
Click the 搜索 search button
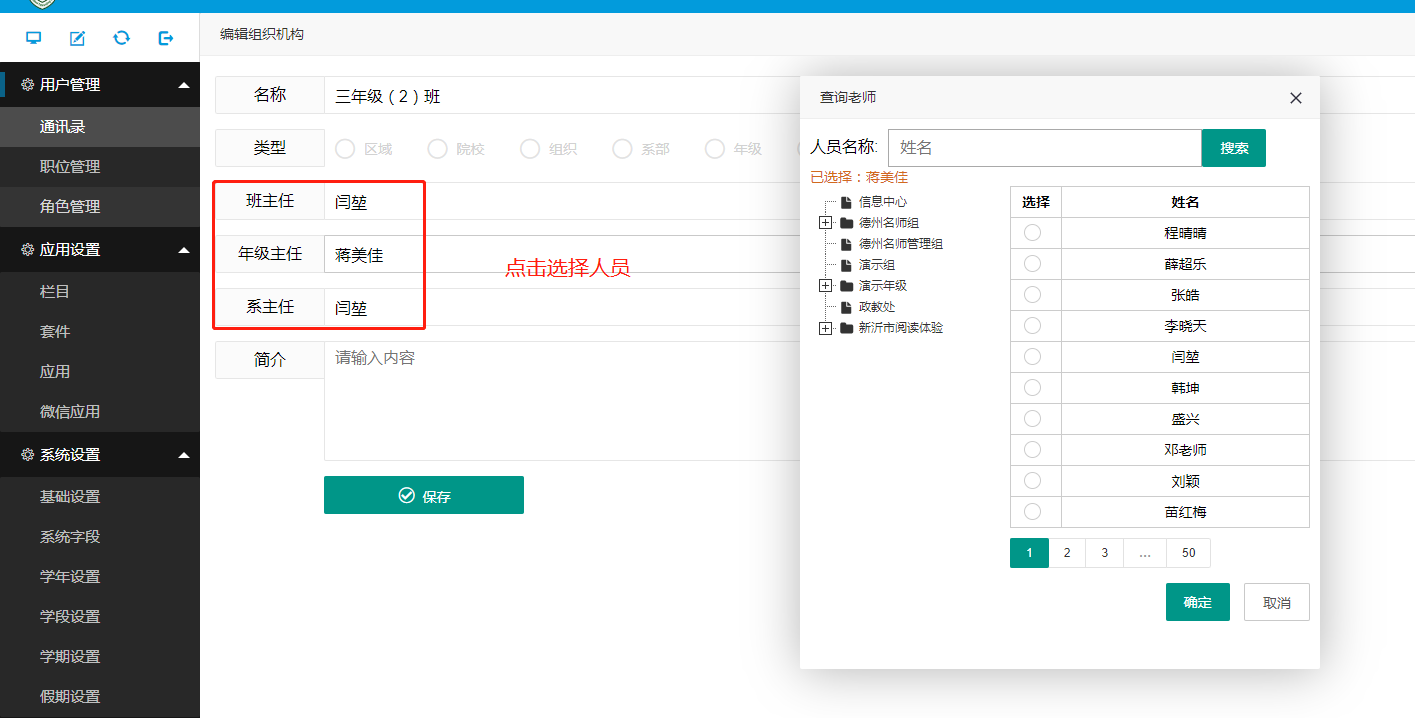(1234, 148)
